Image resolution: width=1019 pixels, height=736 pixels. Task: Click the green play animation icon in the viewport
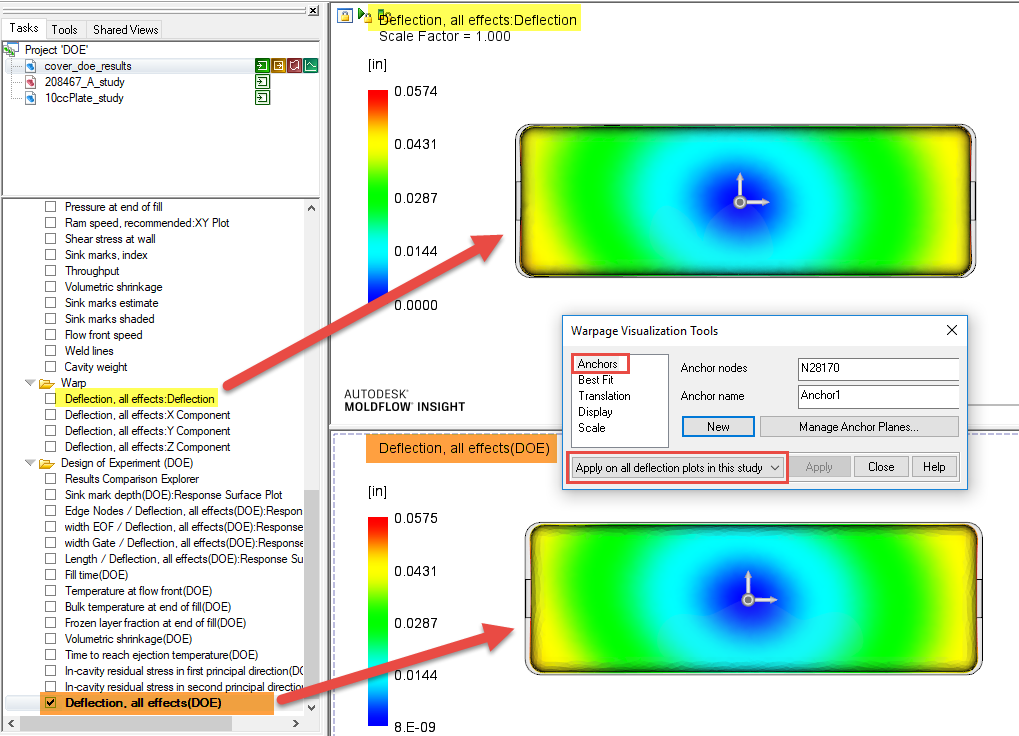point(362,14)
